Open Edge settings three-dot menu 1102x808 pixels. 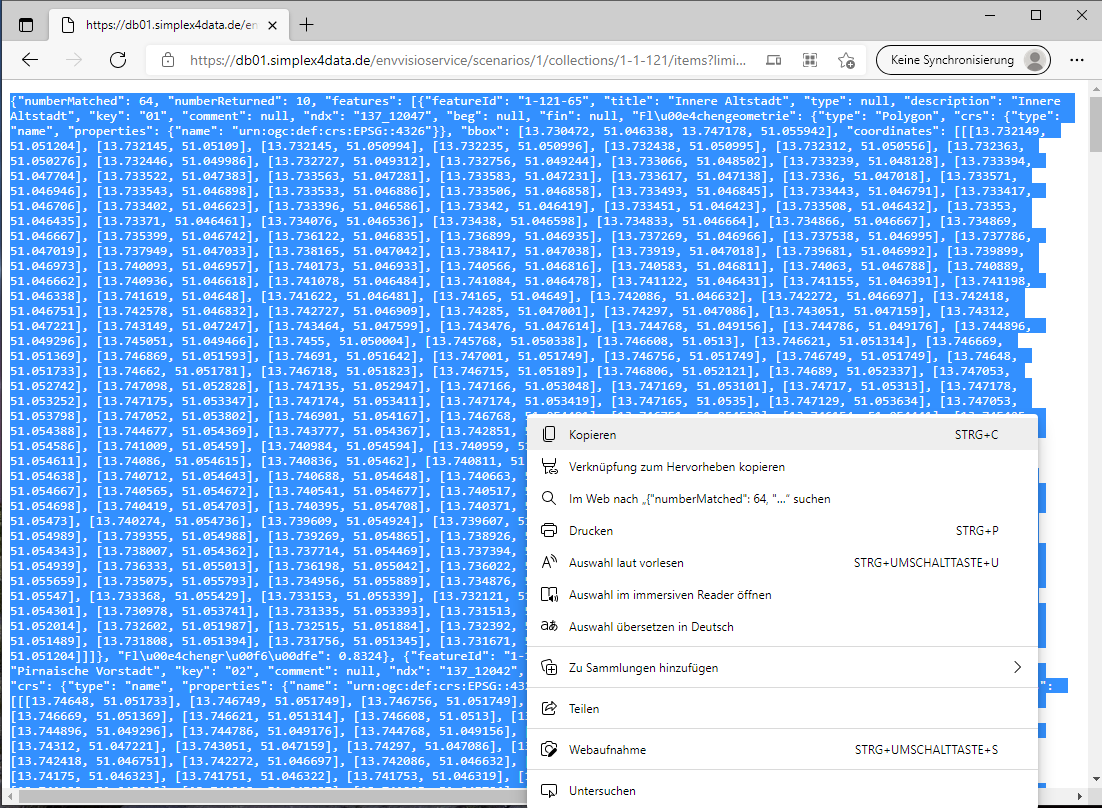[1076, 60]
